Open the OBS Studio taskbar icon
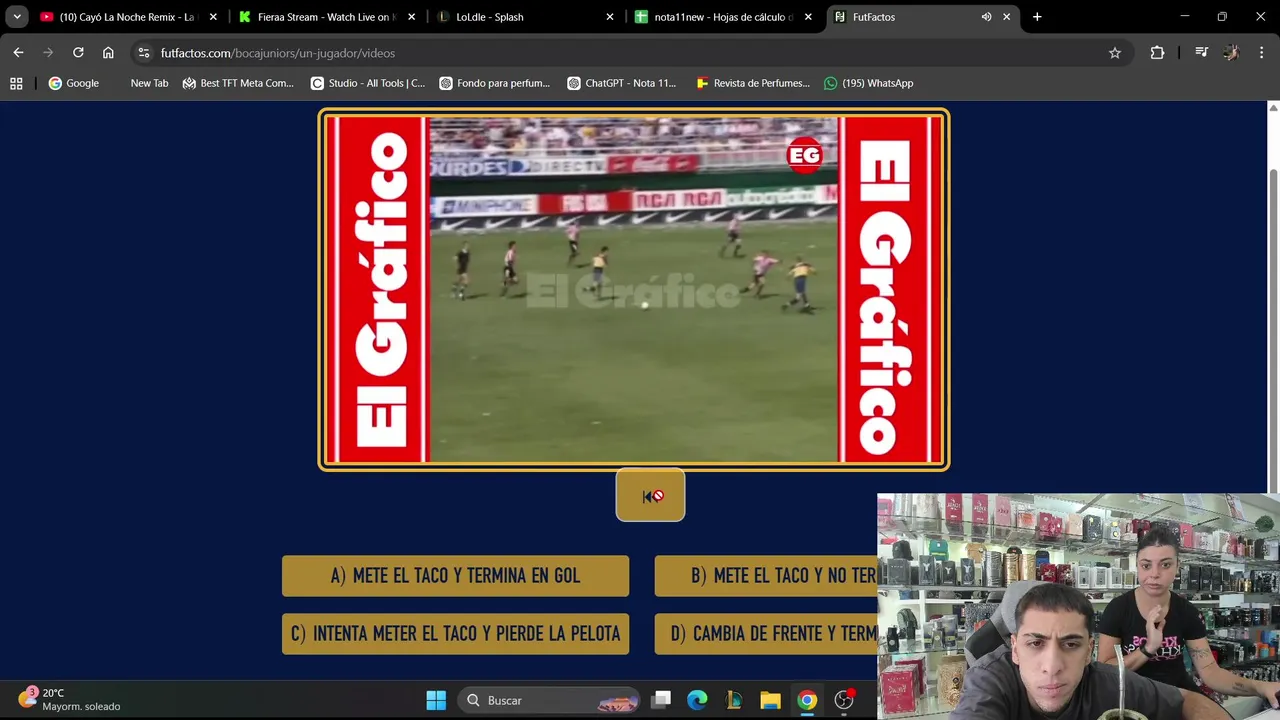This screenshot has width=1280, height=720. [x=844, y=700]
